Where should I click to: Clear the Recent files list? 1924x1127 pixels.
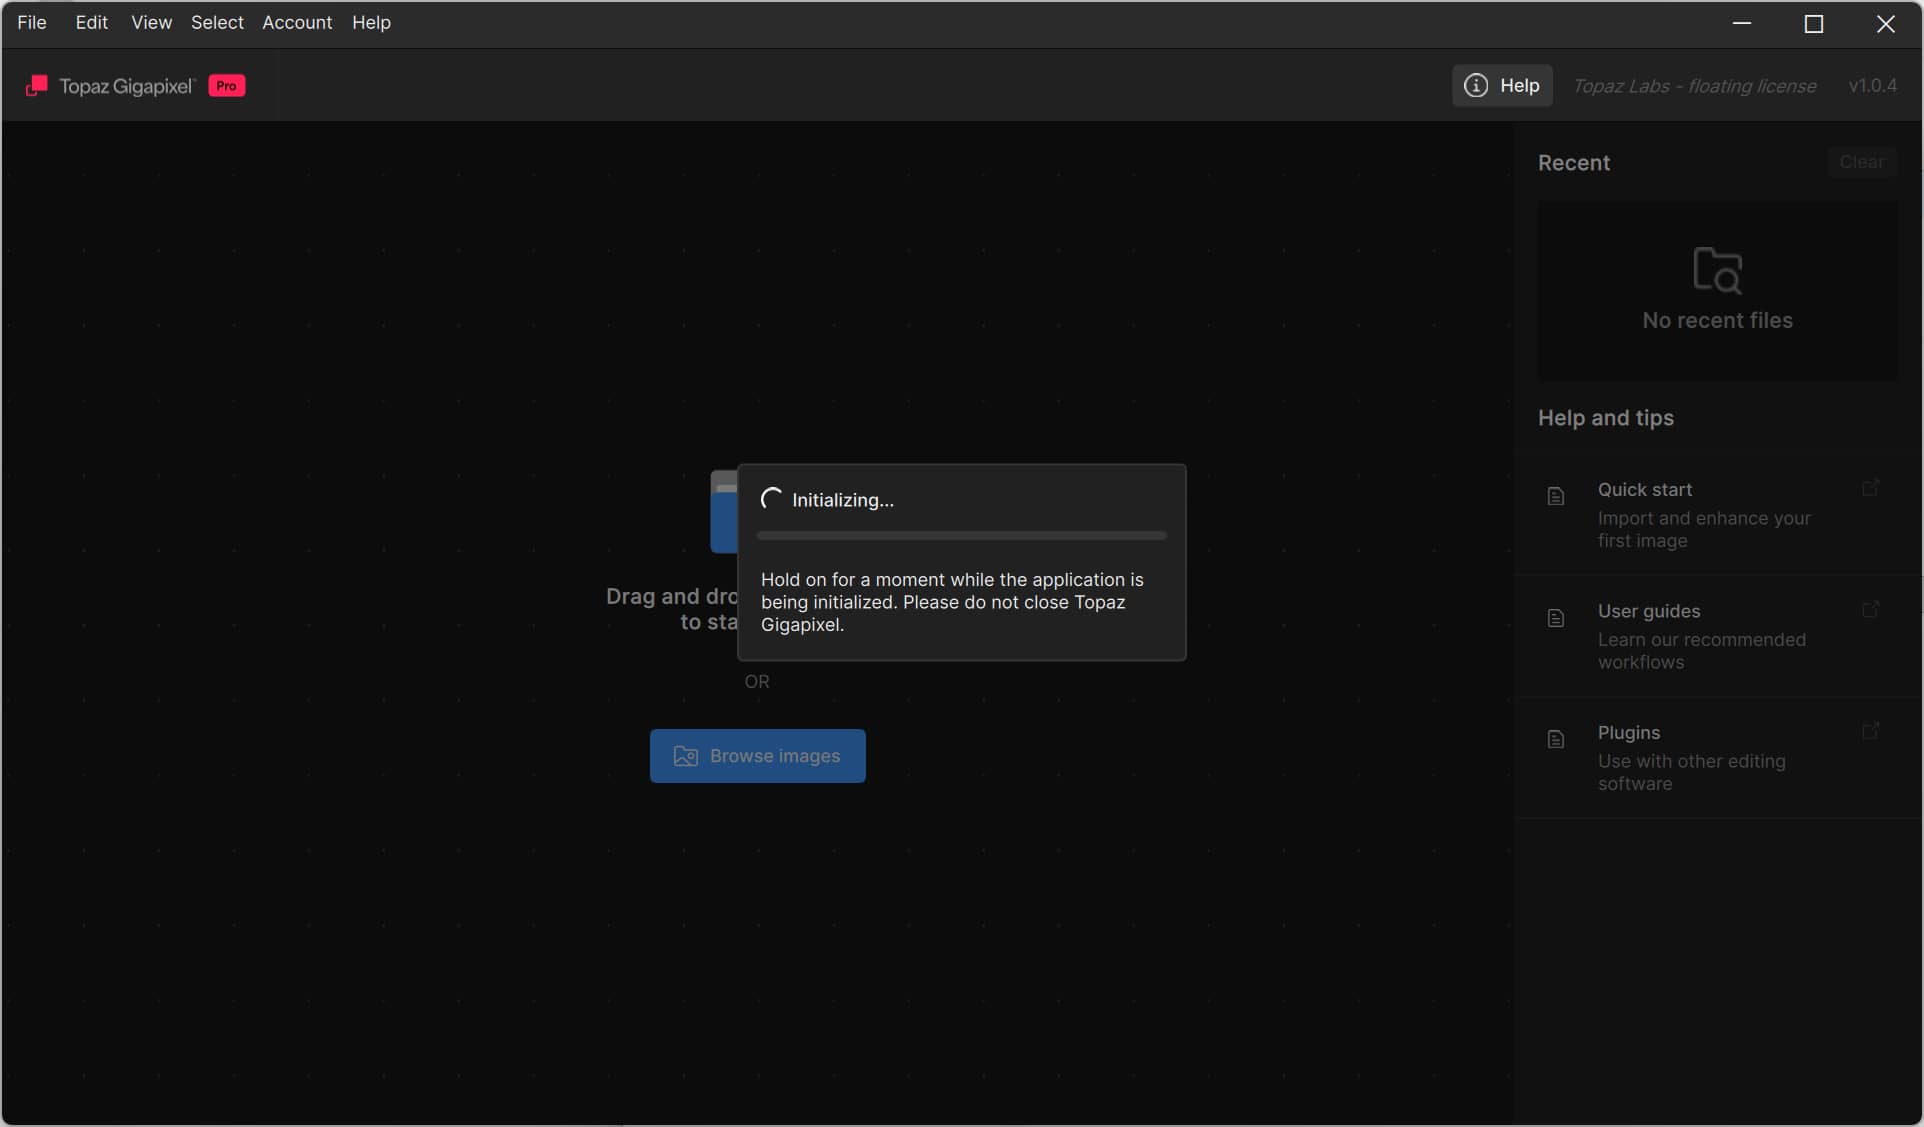(x=1861, y=162)
